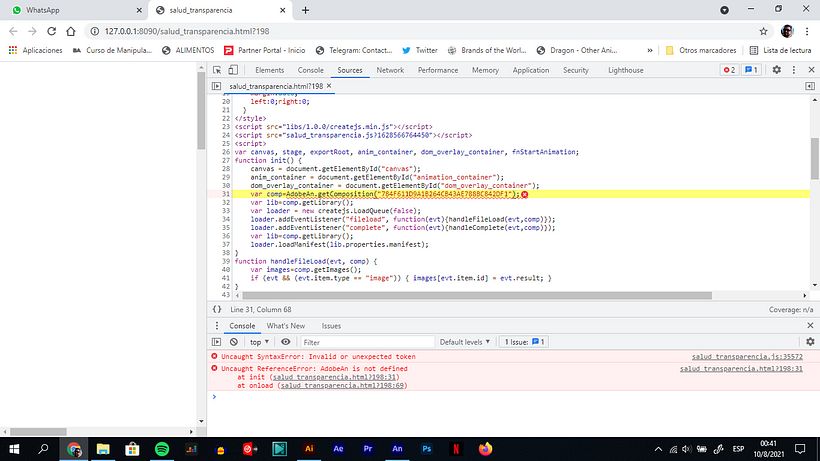Open DevTools customize menu (three dots)

pos(794,70)
